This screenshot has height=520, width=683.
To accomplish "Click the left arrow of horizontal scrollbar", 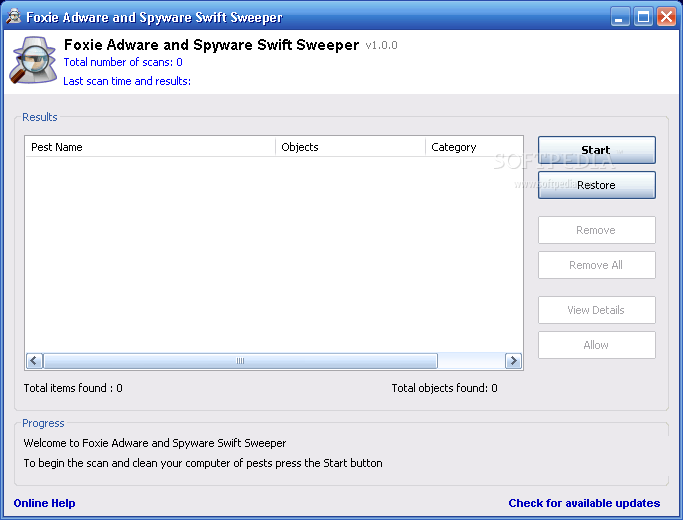I will [34, 361].
